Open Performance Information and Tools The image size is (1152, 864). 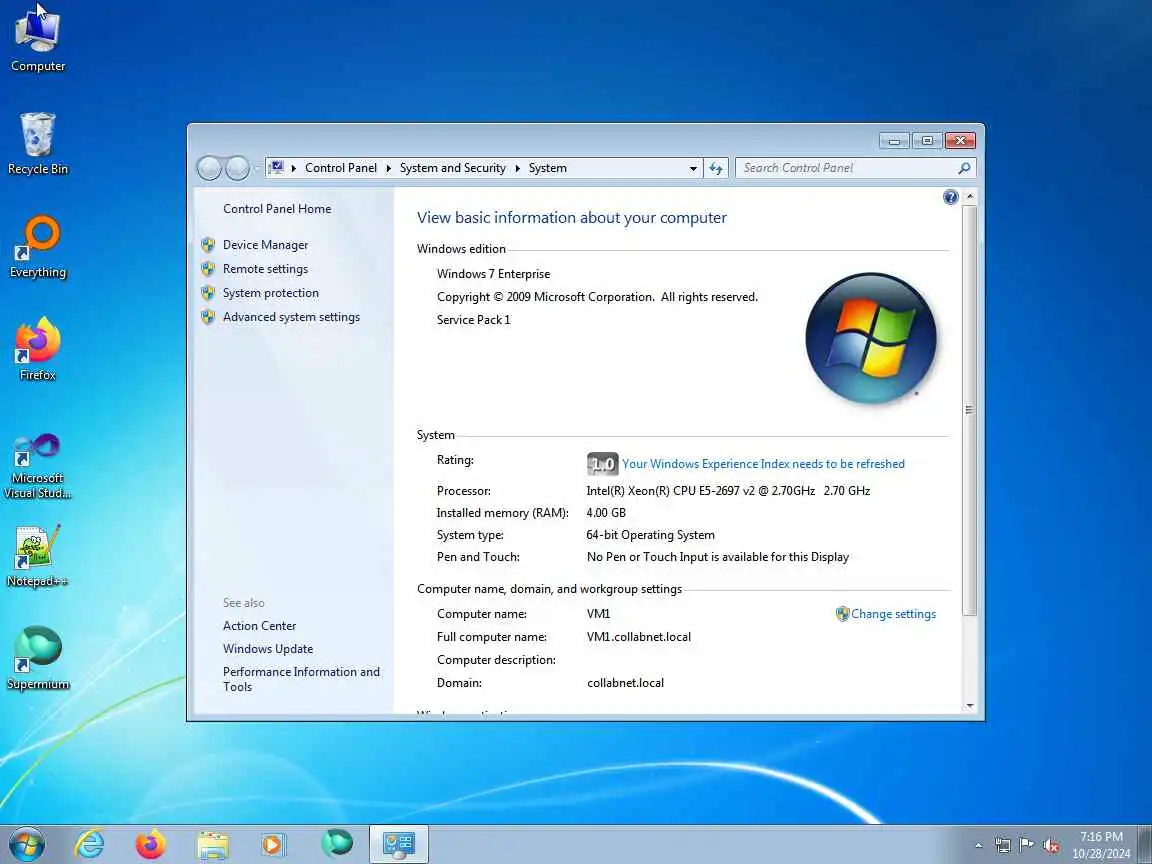pyautogui.click(x=301, y=680)
